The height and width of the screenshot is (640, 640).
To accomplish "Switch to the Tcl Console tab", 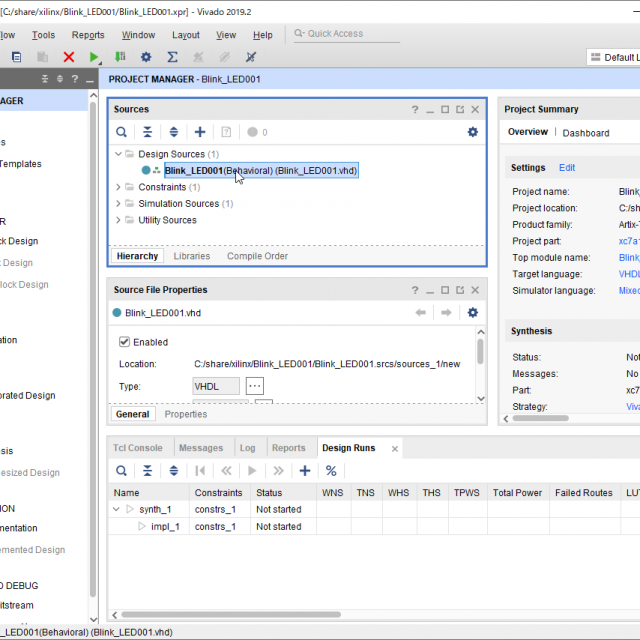I will click(138, 448).
